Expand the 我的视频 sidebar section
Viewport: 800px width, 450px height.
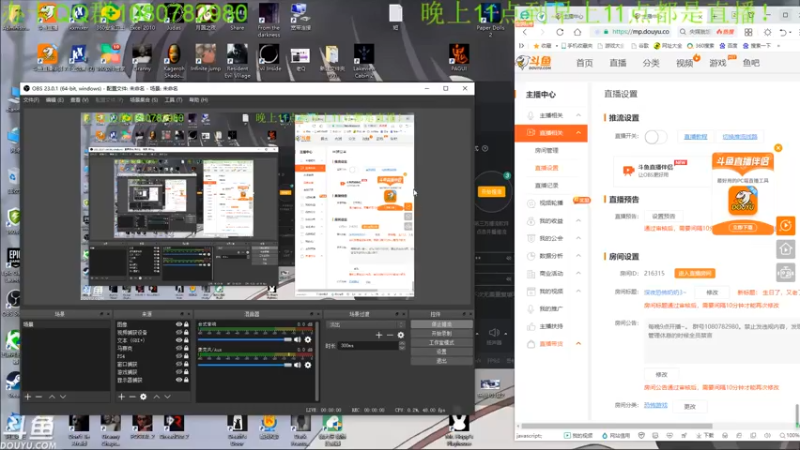coord(578,291)
